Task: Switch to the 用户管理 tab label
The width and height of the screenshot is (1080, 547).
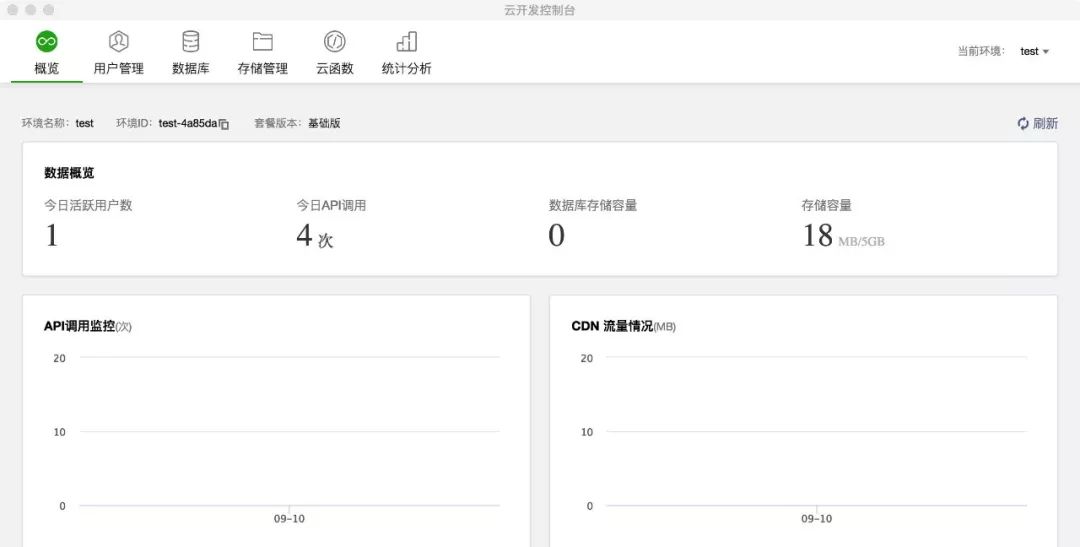Action: 118,68
